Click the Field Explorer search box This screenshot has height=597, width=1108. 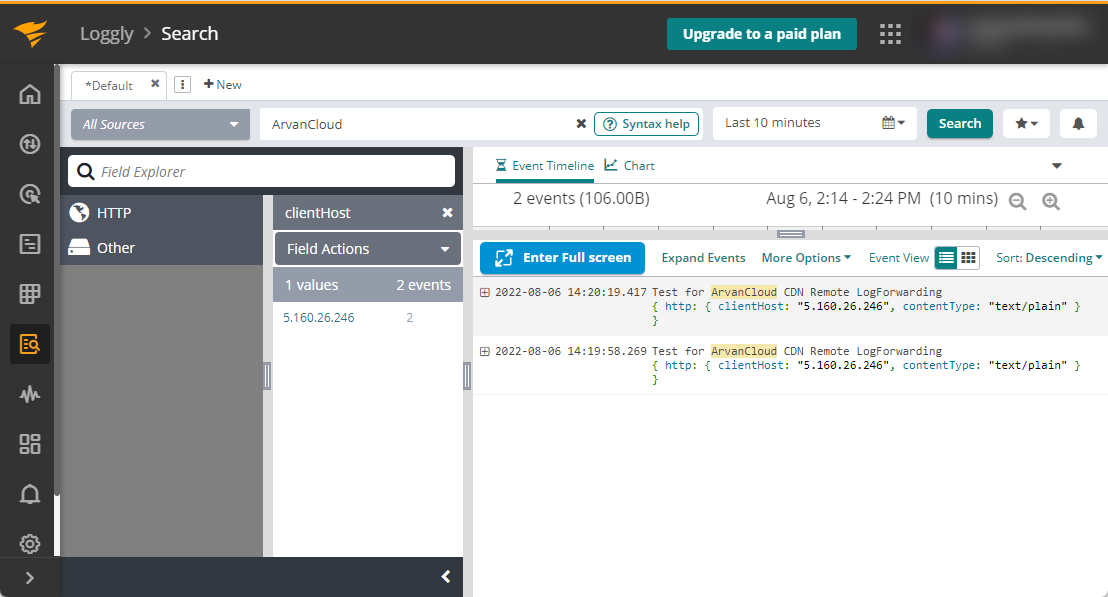(x=261, y=172)
